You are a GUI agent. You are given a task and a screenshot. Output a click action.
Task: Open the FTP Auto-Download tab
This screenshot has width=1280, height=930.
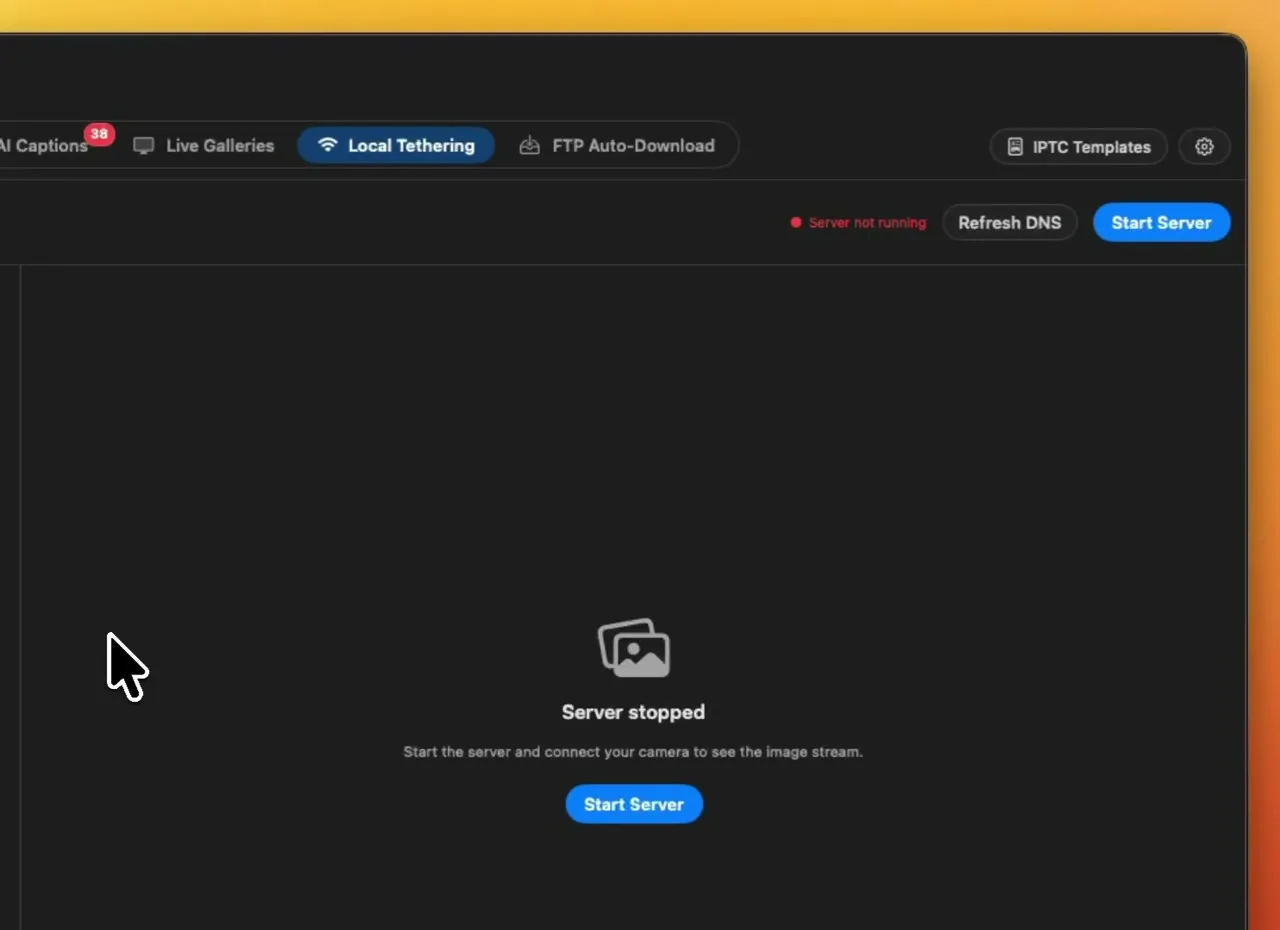coord(617,145)
